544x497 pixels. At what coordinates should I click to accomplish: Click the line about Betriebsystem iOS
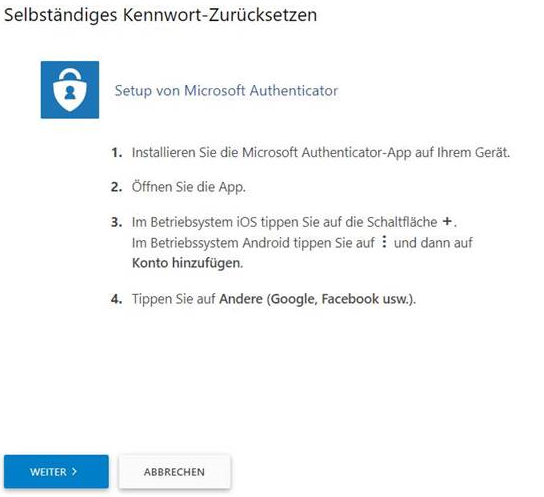coord(294,222)
